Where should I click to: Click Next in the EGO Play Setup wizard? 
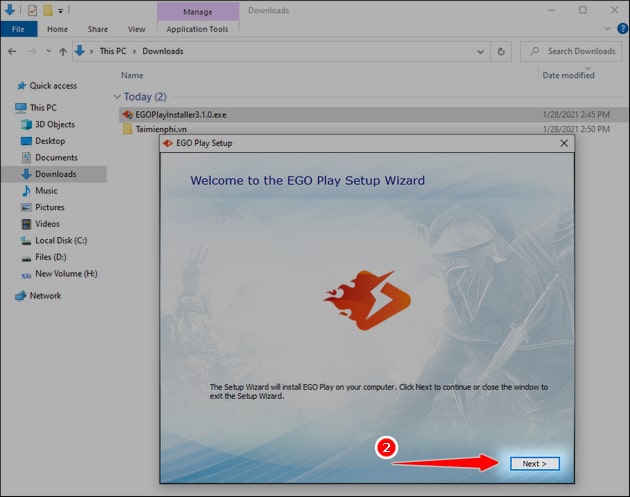[x=534, y=463]
